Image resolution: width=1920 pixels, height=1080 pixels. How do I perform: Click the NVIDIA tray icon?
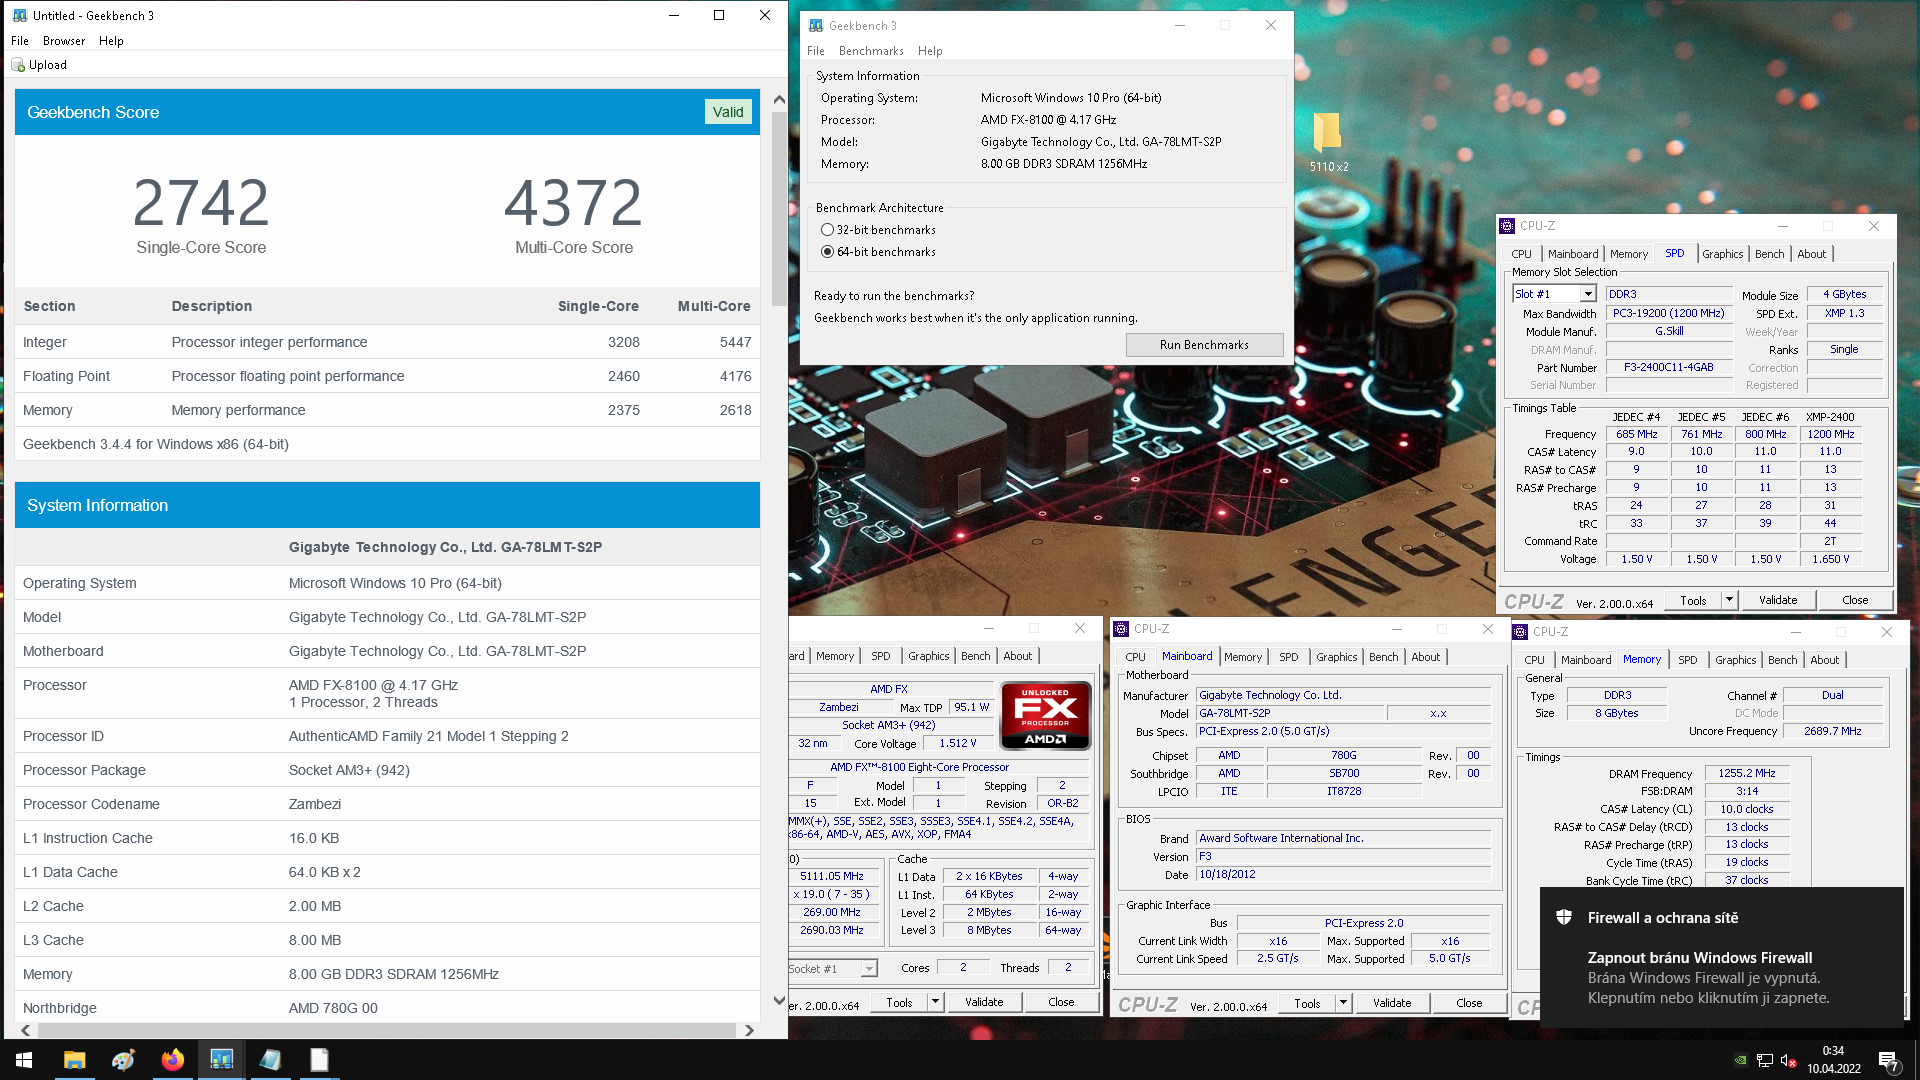(x=1741, y=1060)
